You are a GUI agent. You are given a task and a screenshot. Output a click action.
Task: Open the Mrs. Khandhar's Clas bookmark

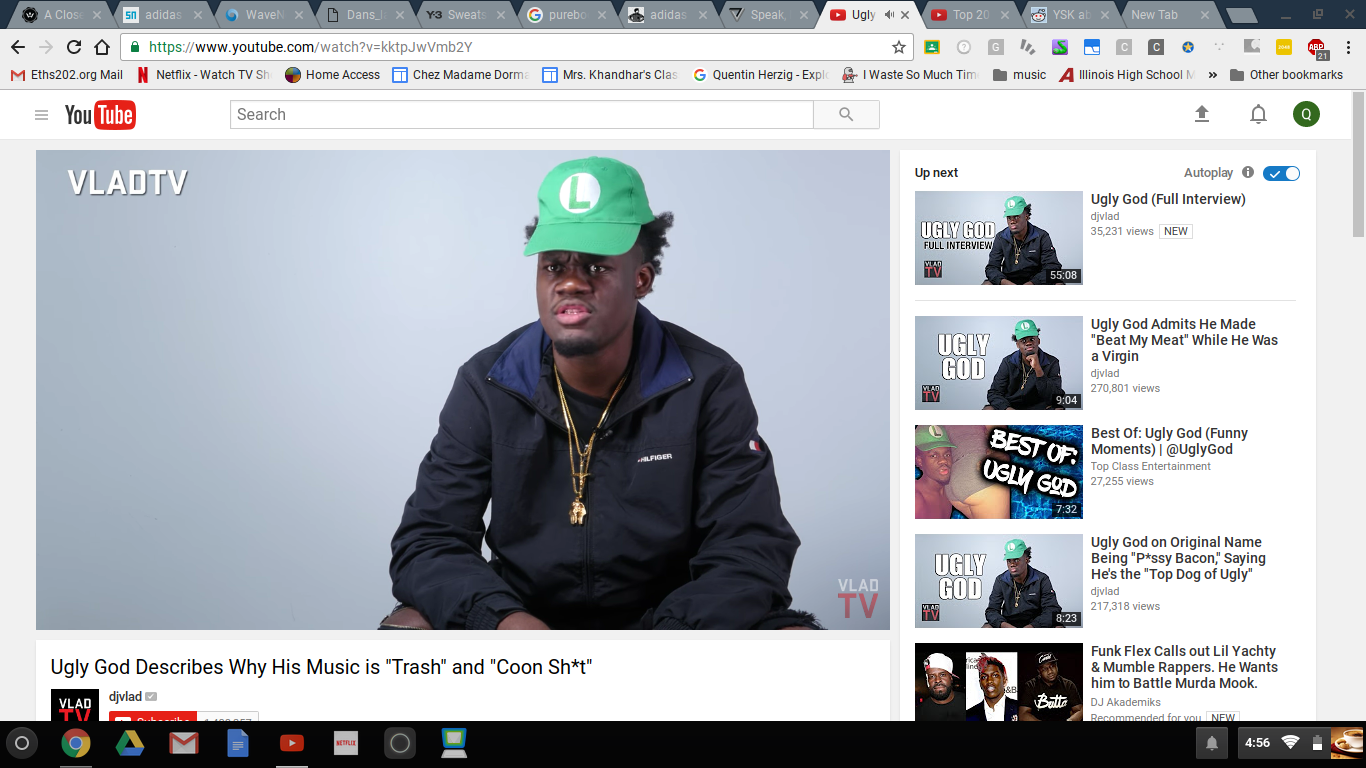tap(610, 75)
